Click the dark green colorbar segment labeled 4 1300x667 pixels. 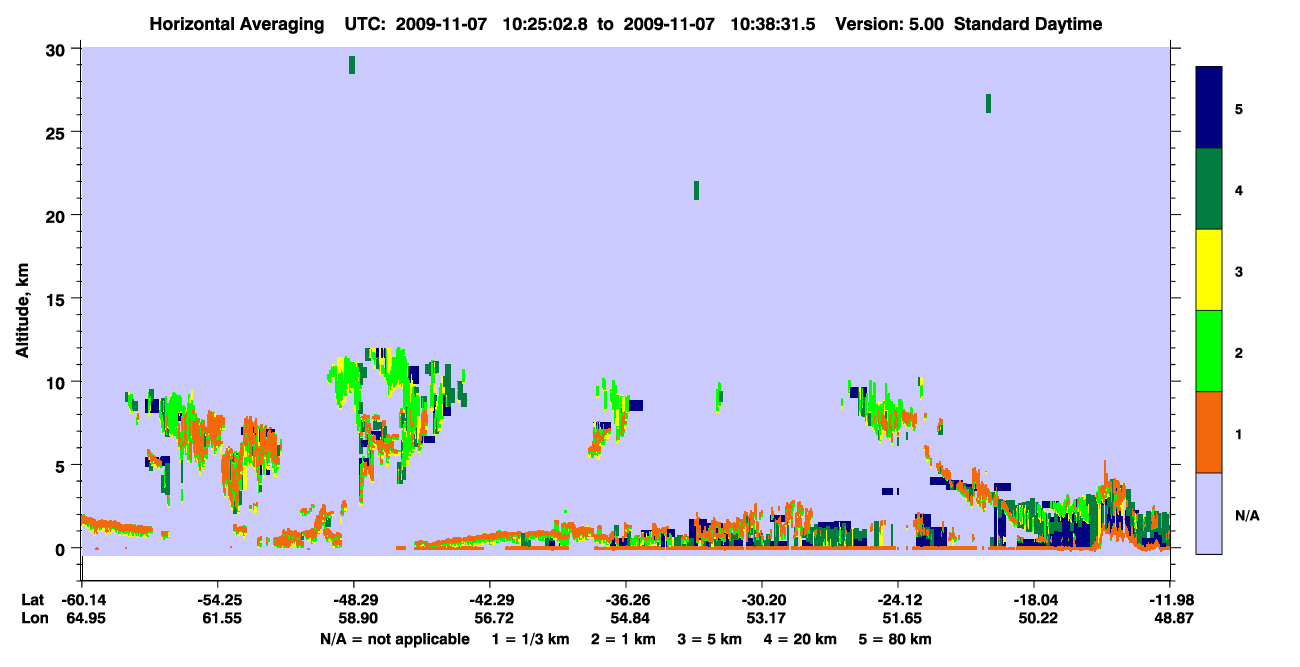[x=1209, y=189]
